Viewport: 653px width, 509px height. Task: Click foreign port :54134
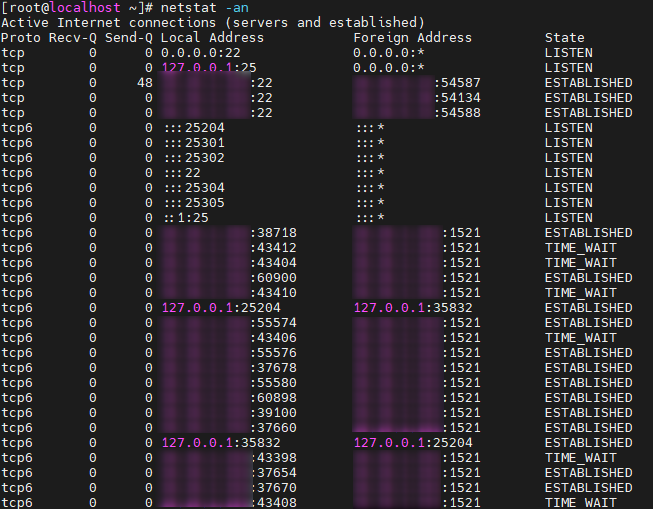[457, 98]
